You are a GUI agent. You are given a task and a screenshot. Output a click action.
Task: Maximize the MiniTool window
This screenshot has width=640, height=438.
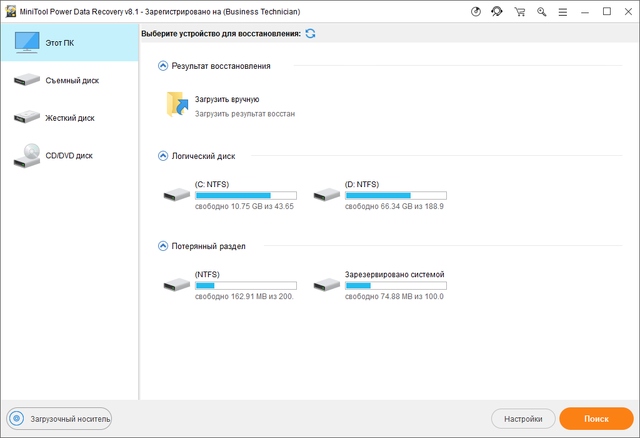(607, 11)
